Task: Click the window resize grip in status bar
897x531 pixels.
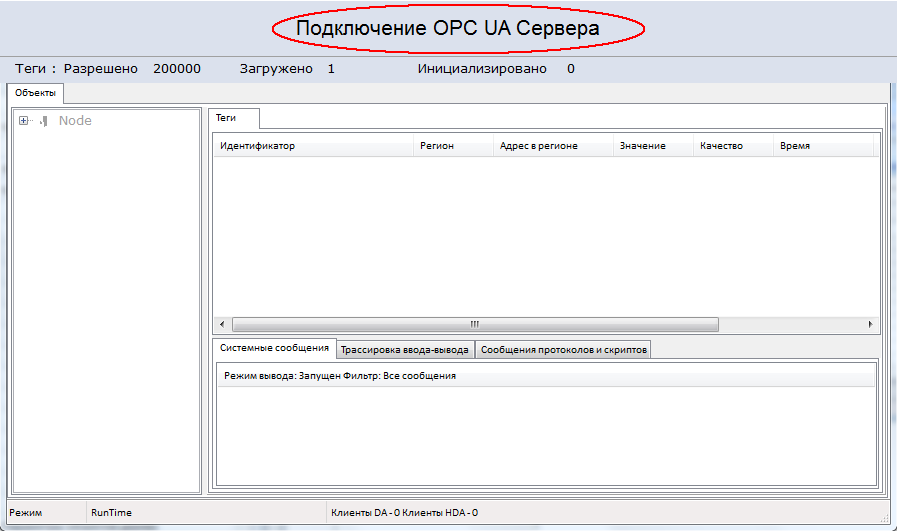Action: point(884,517)
